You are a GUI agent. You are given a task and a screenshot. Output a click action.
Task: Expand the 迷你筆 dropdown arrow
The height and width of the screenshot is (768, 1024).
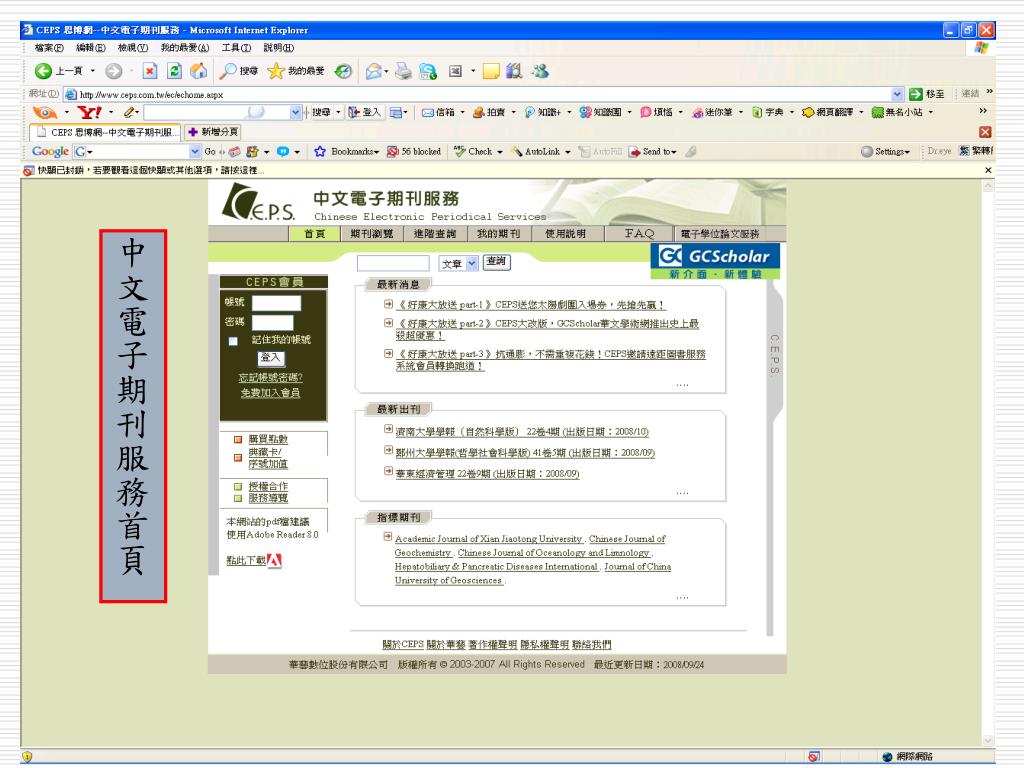pos(741,112)
